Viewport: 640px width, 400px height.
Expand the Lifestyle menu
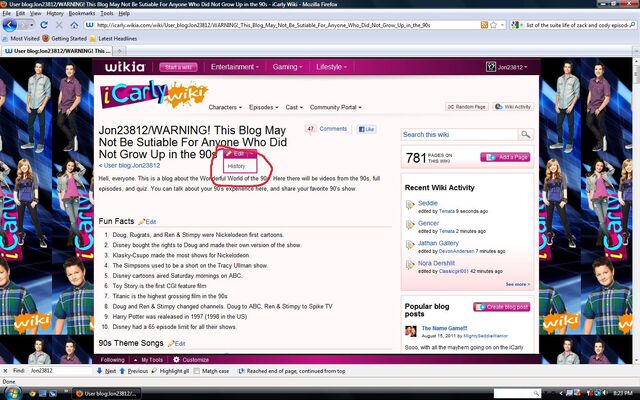331,67
